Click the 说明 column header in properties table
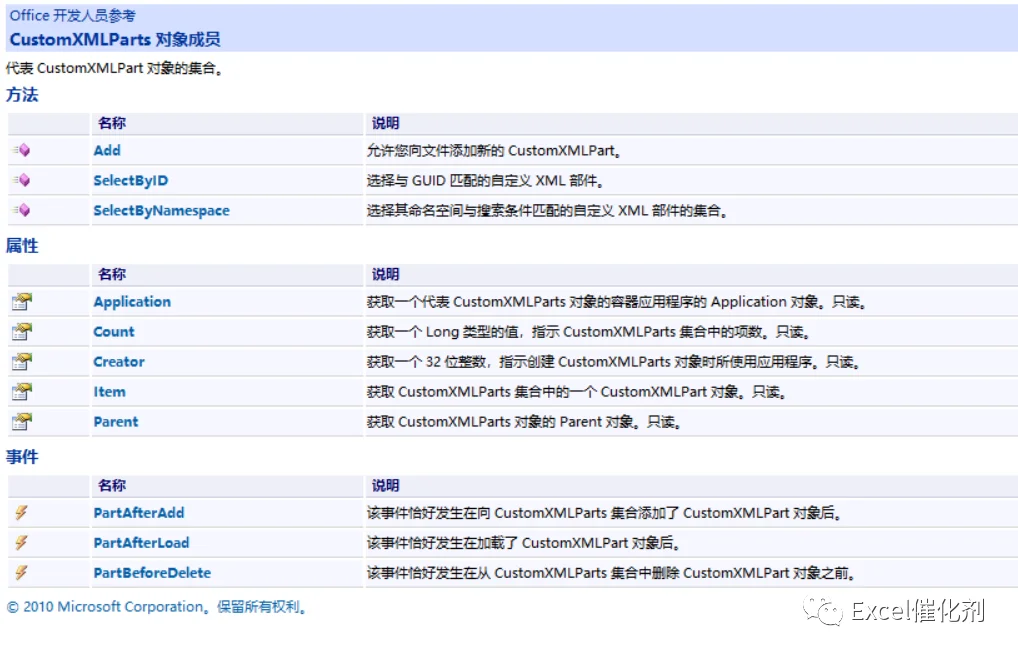This screenshot has height=655, width=1018. click(x=386, y=274)
